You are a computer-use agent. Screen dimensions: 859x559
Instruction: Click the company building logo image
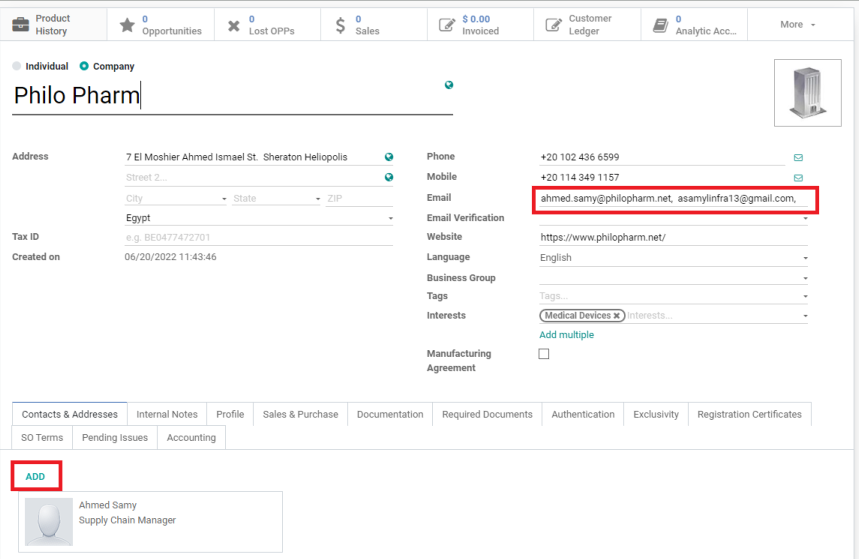pyautogui.click(x=808, y=93)
